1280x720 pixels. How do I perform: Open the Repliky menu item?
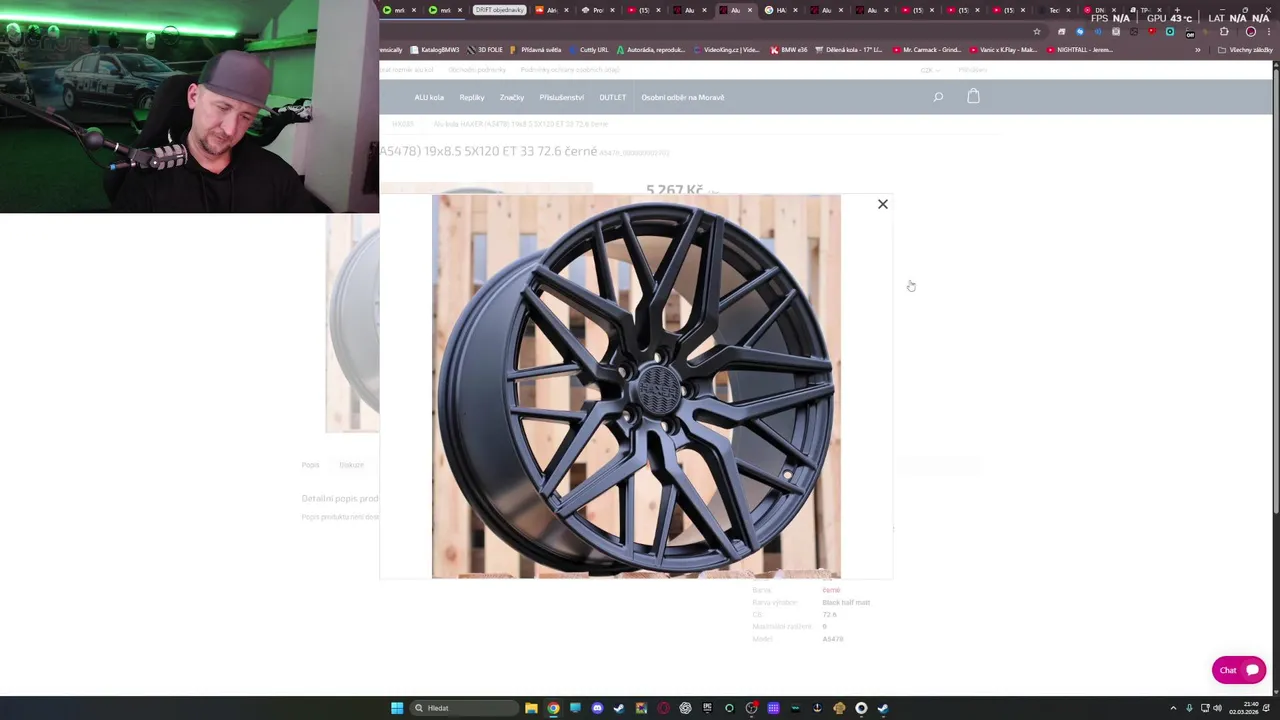coord(472,97)
